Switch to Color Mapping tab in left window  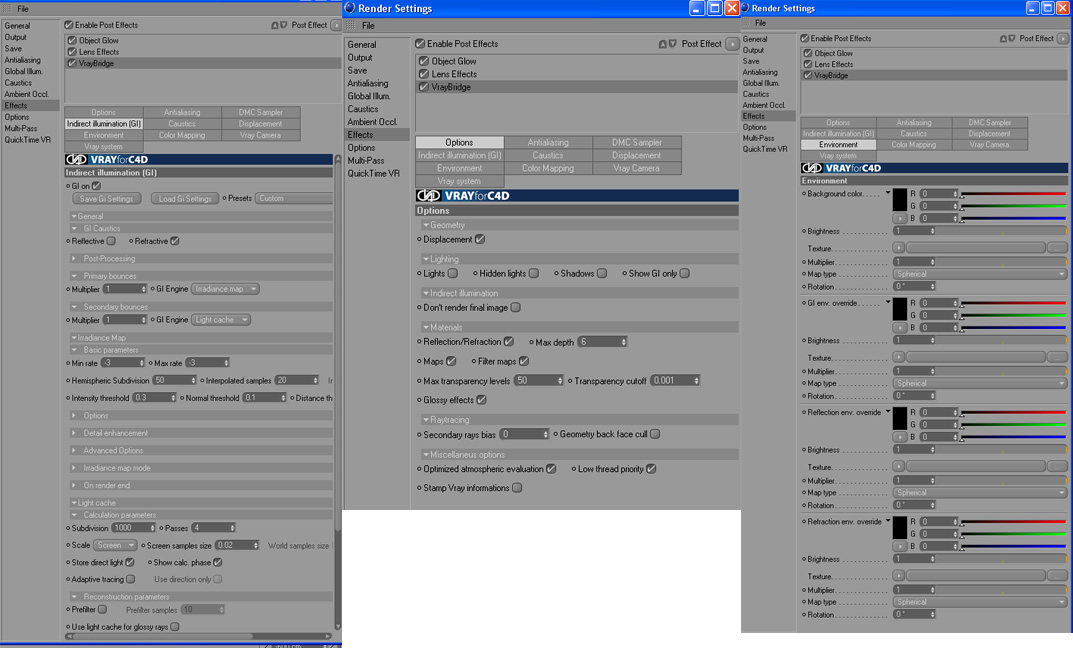pos(182,135)
